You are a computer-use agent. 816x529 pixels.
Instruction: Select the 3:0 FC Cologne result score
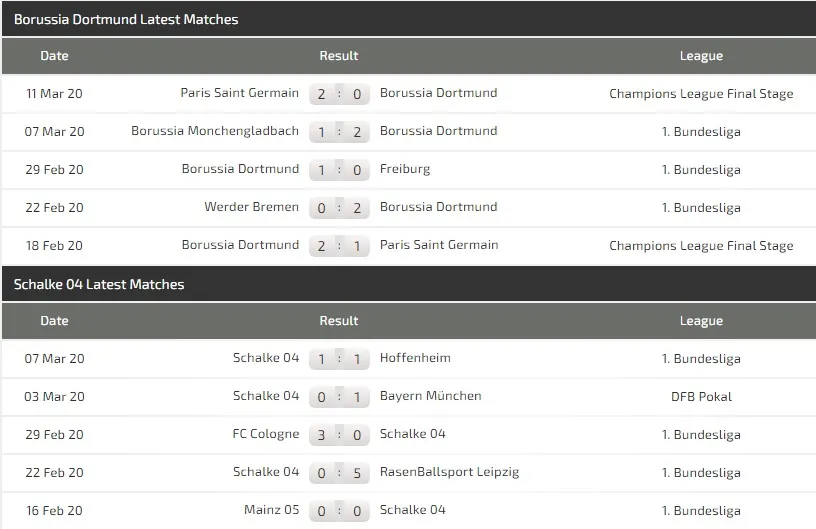[x=339, y=435]
